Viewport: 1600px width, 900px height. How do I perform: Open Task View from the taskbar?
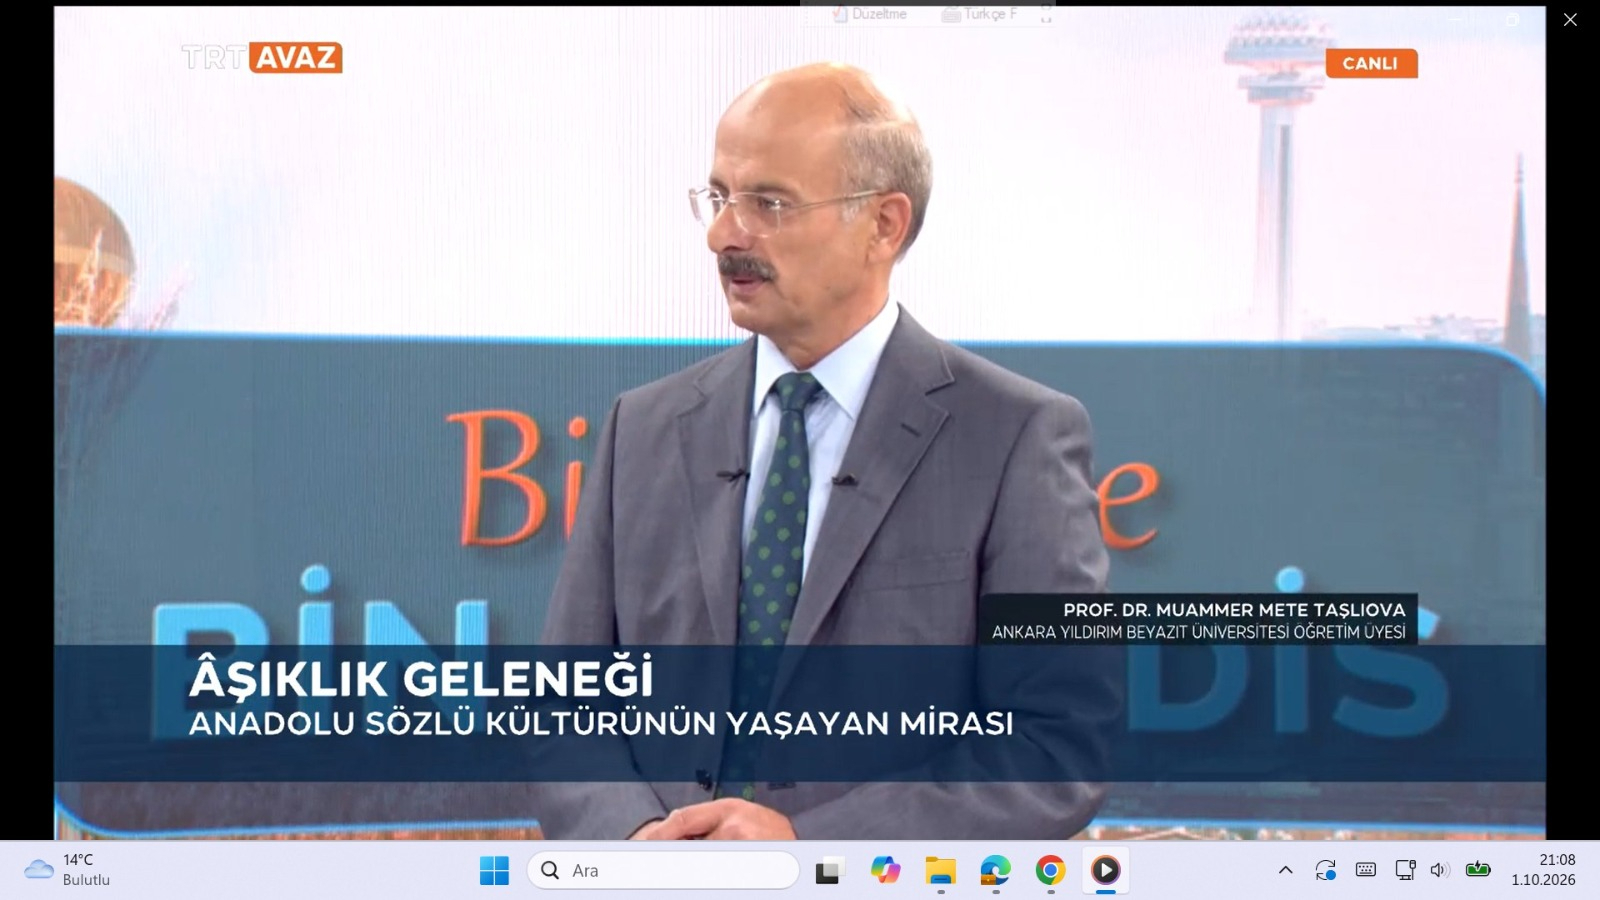[828, 871]
